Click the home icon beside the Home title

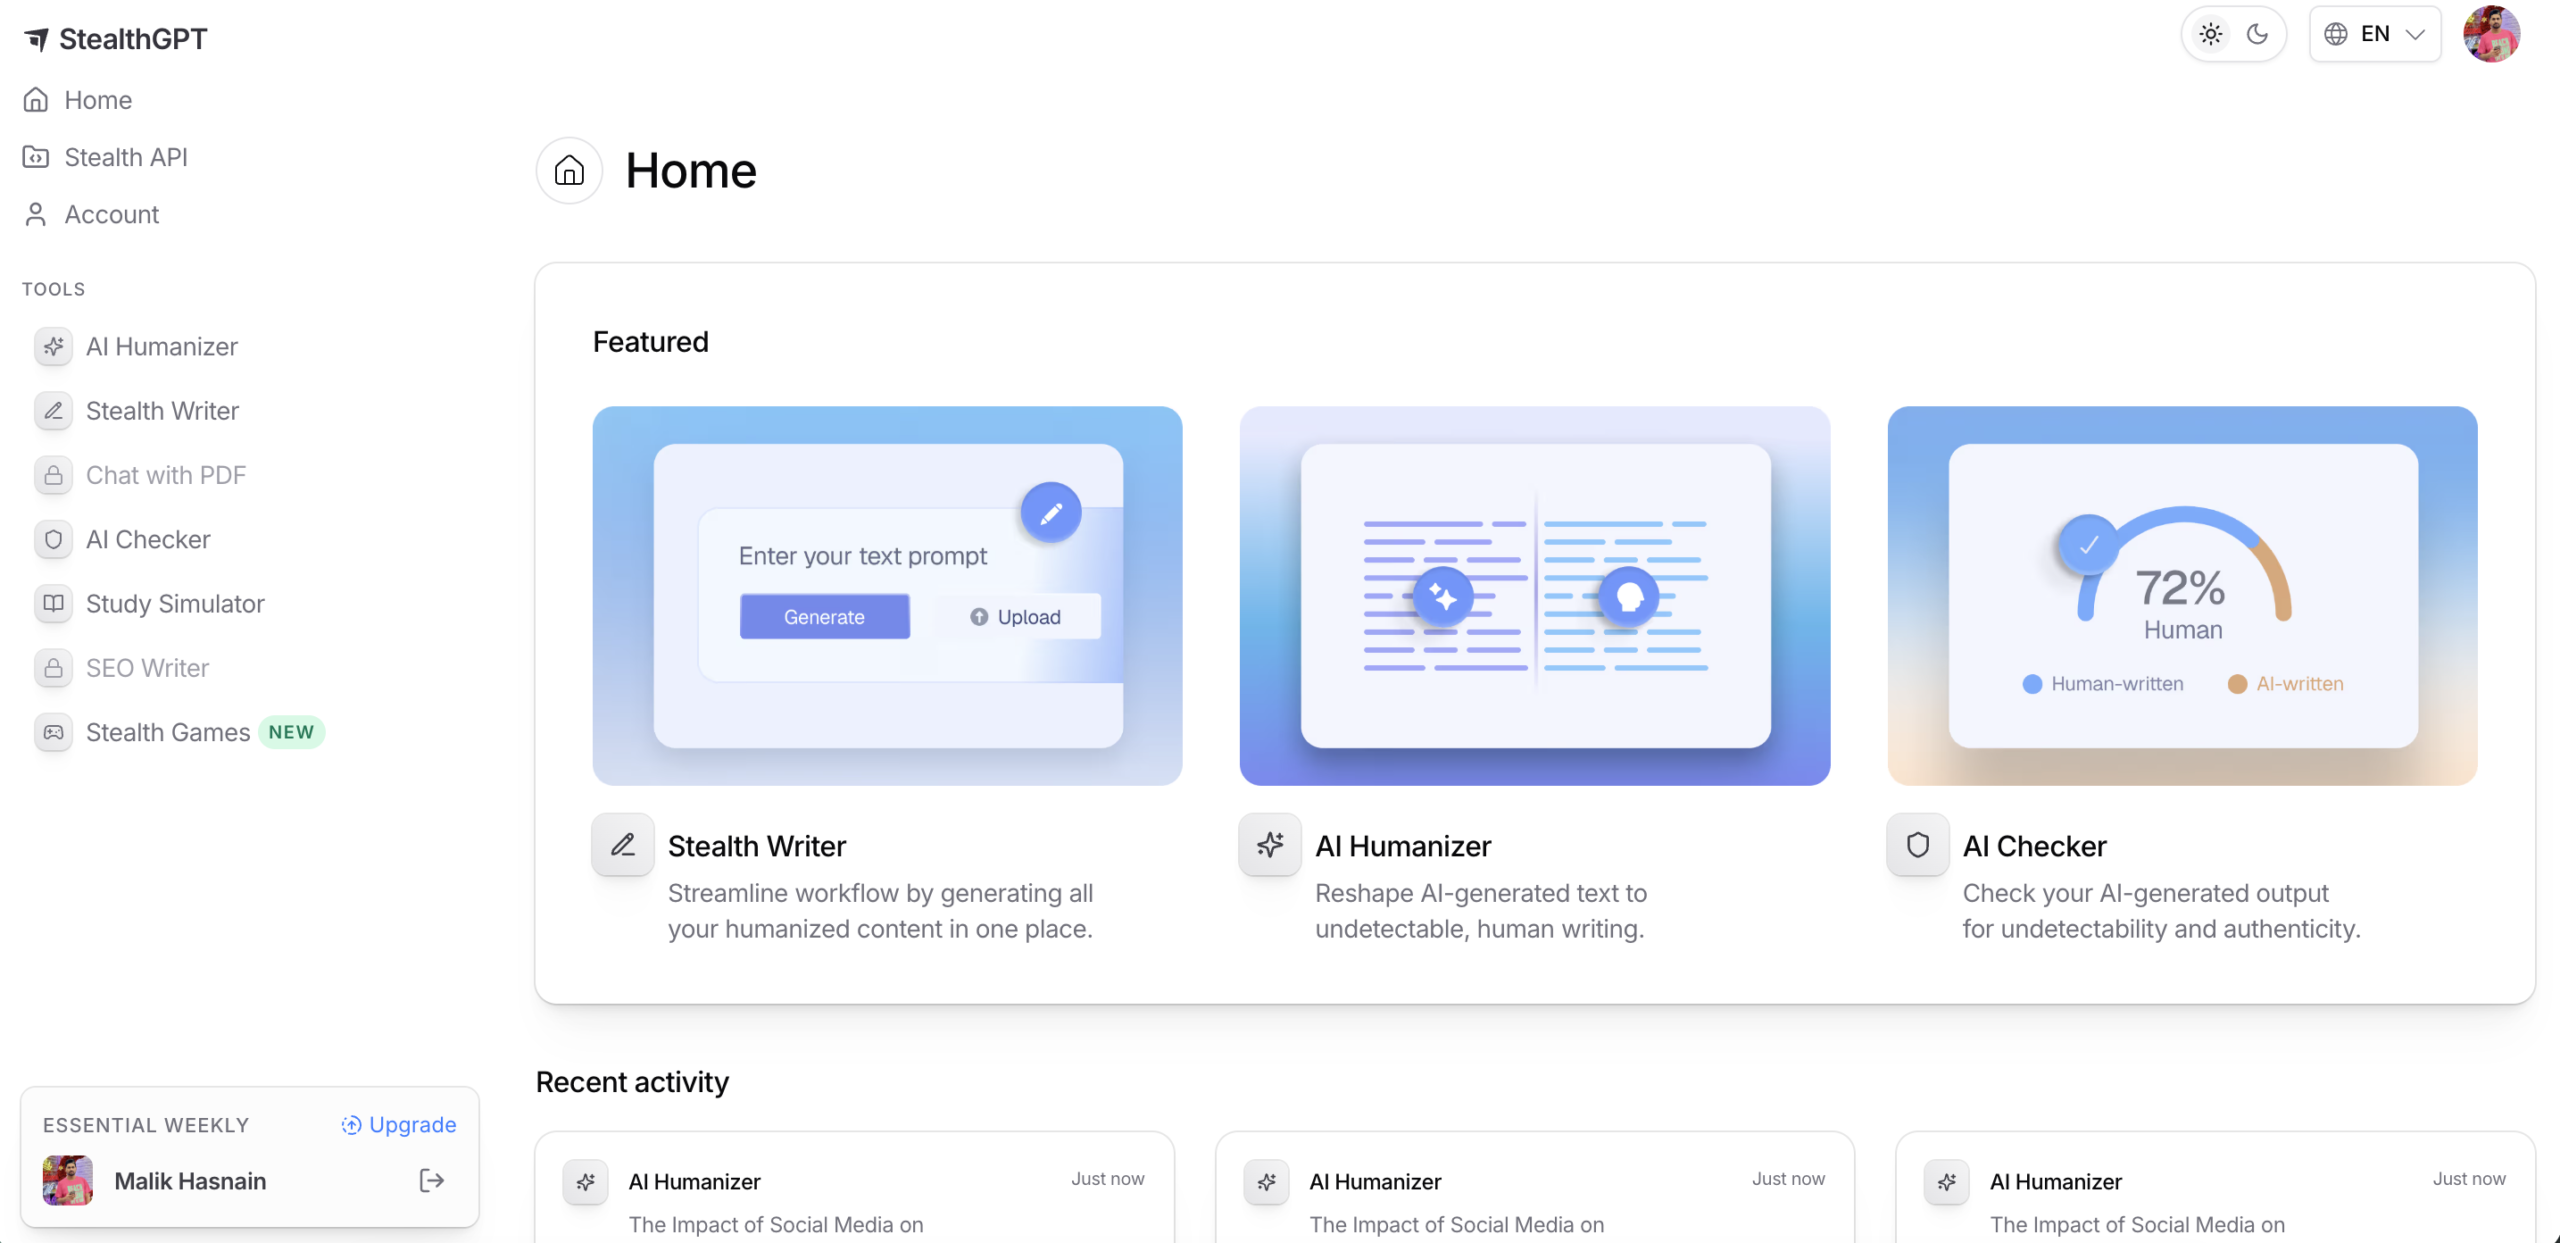569,170
